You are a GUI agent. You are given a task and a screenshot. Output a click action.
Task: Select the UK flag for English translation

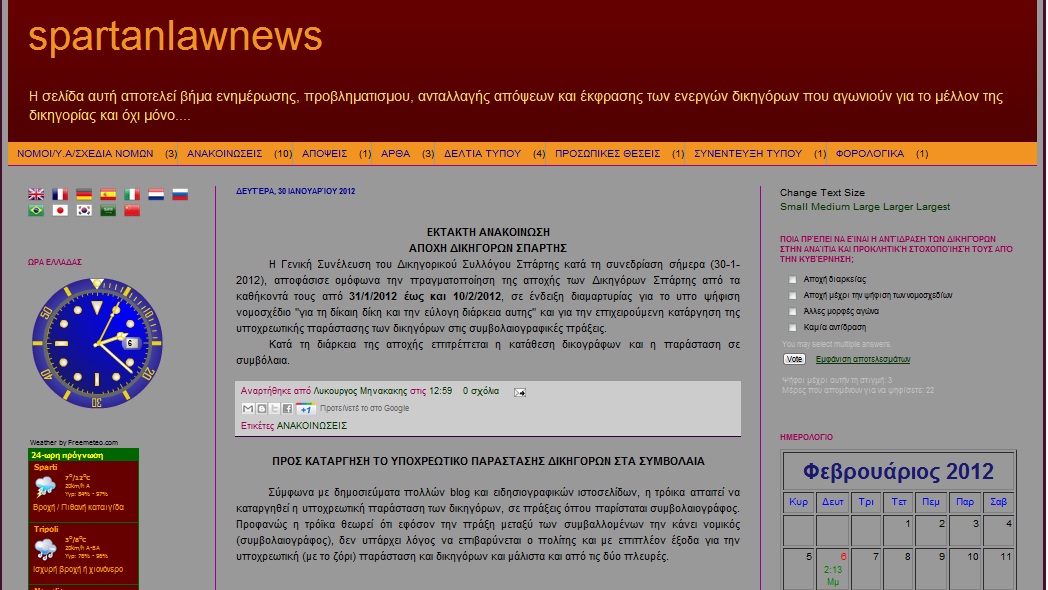click(36, 195)
